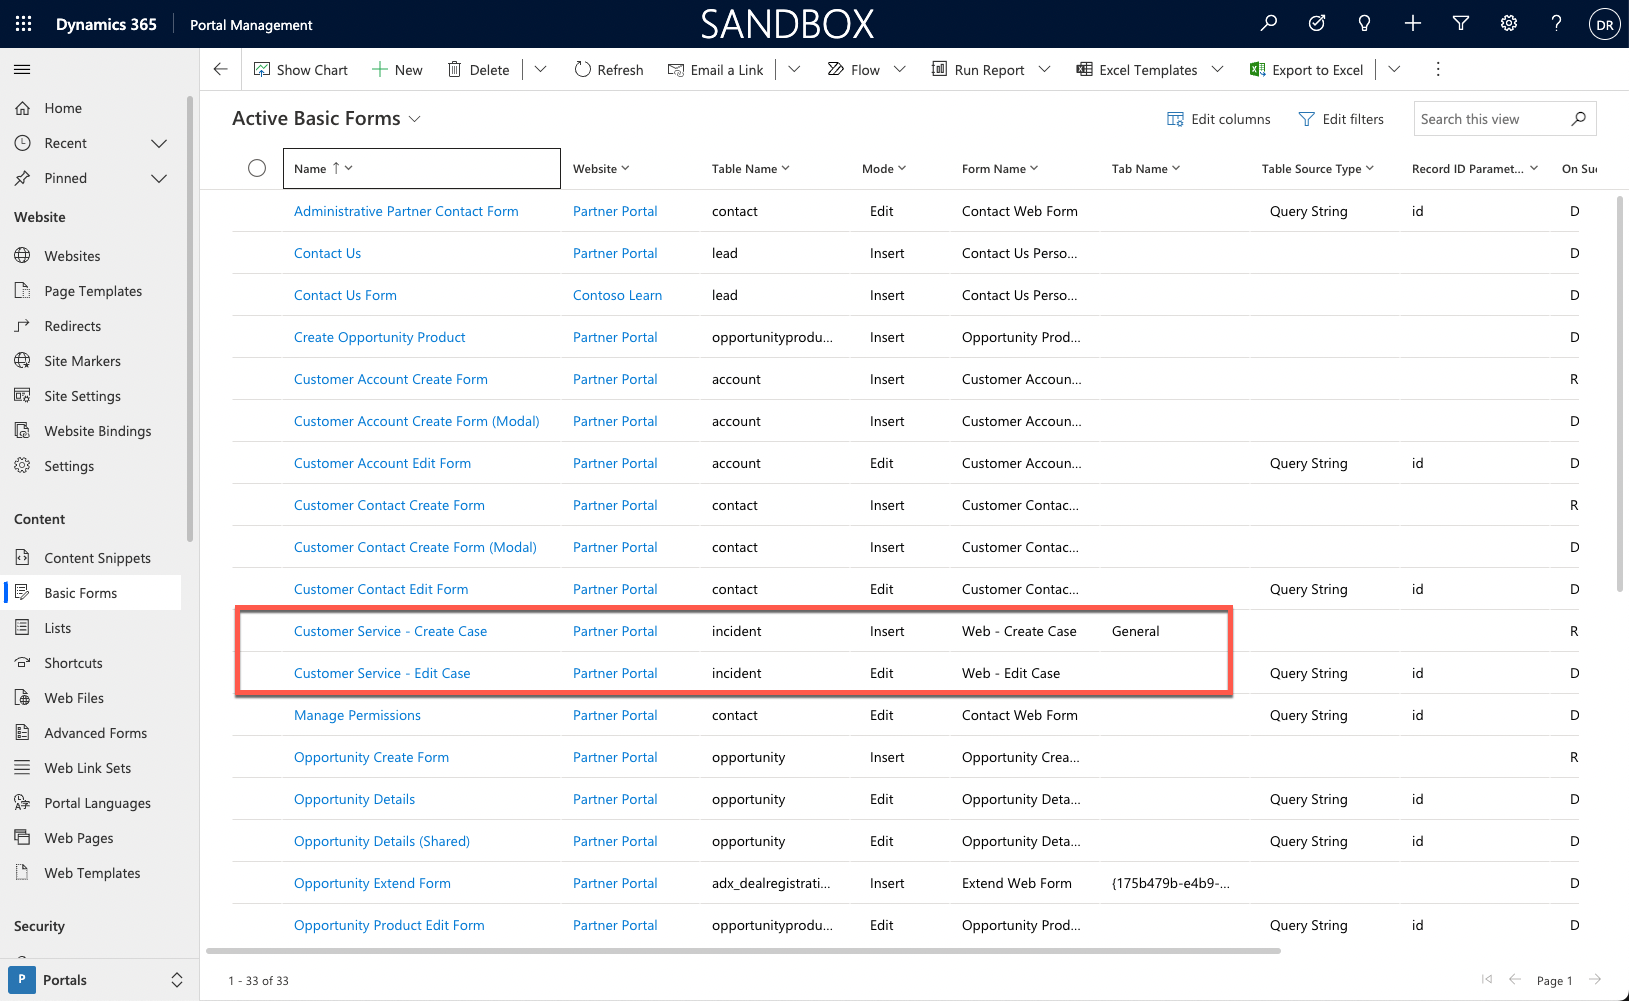Image resolution: width=1629 pixels, height=1001 pixels.
Task: Open the app launcher waffle menu
Action: (x=22, y=22)
